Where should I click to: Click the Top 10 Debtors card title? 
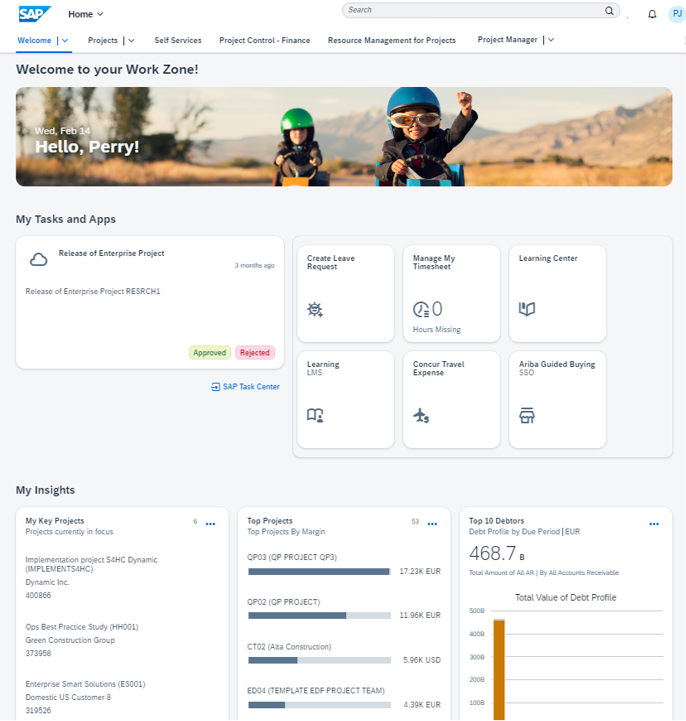(x=497, y=521)
